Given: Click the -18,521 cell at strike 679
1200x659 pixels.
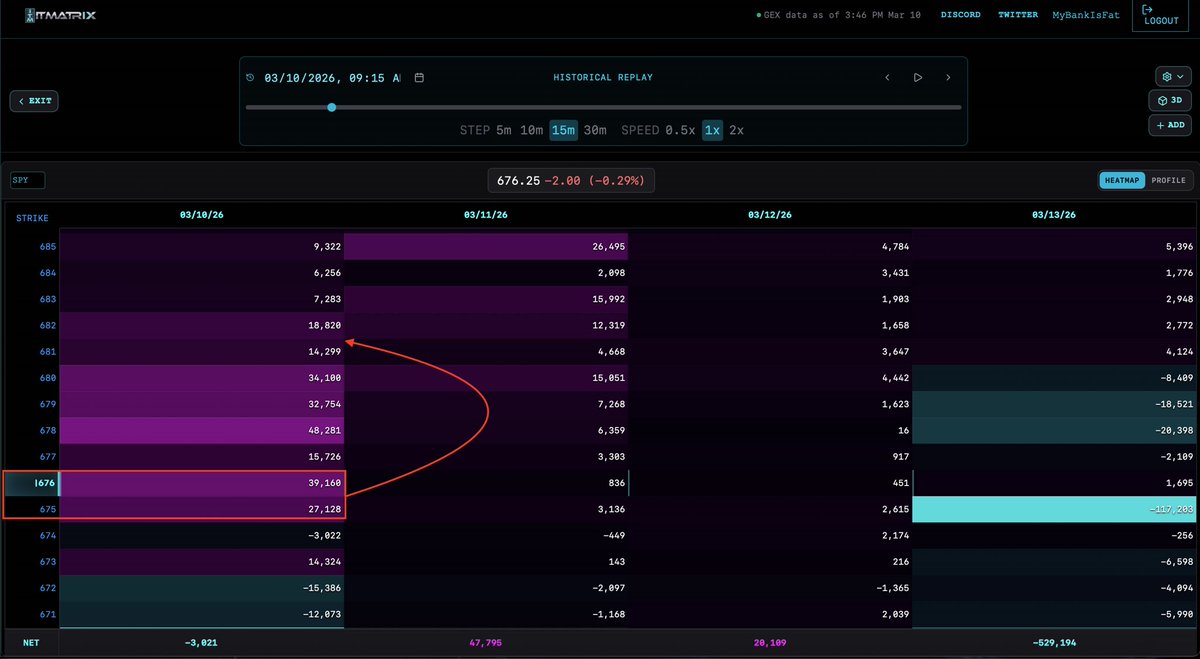Looking at the screenshot, I should coord(1054,404).
